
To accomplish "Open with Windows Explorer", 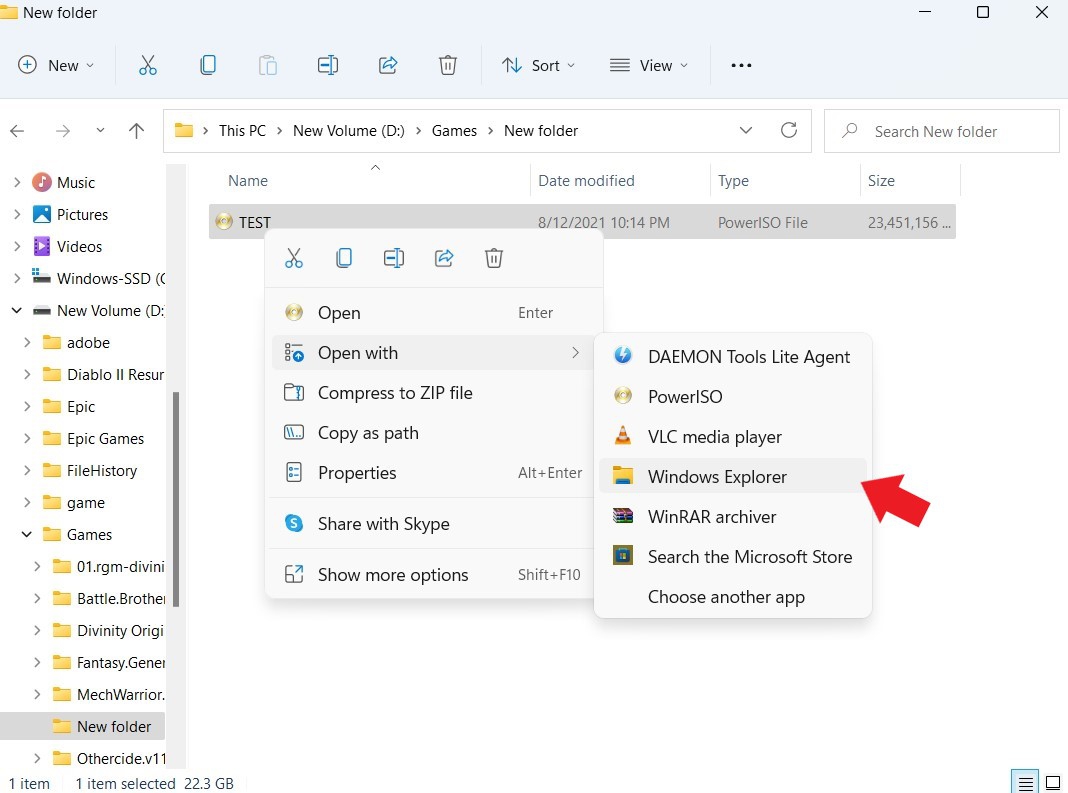I will (733, 476).
